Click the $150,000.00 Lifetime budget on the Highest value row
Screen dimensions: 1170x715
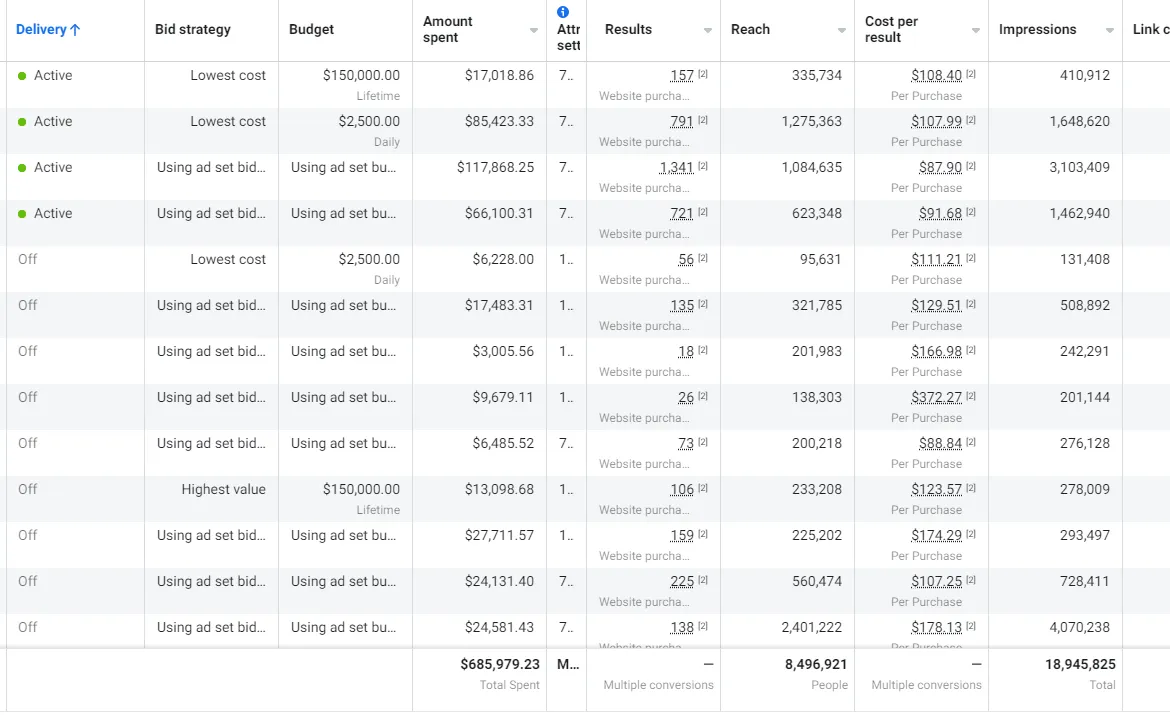click(361, 490)
